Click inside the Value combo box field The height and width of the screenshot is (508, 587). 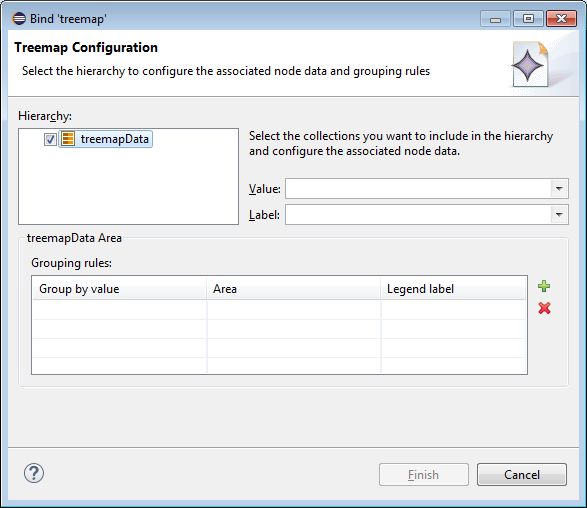point(418,189)
